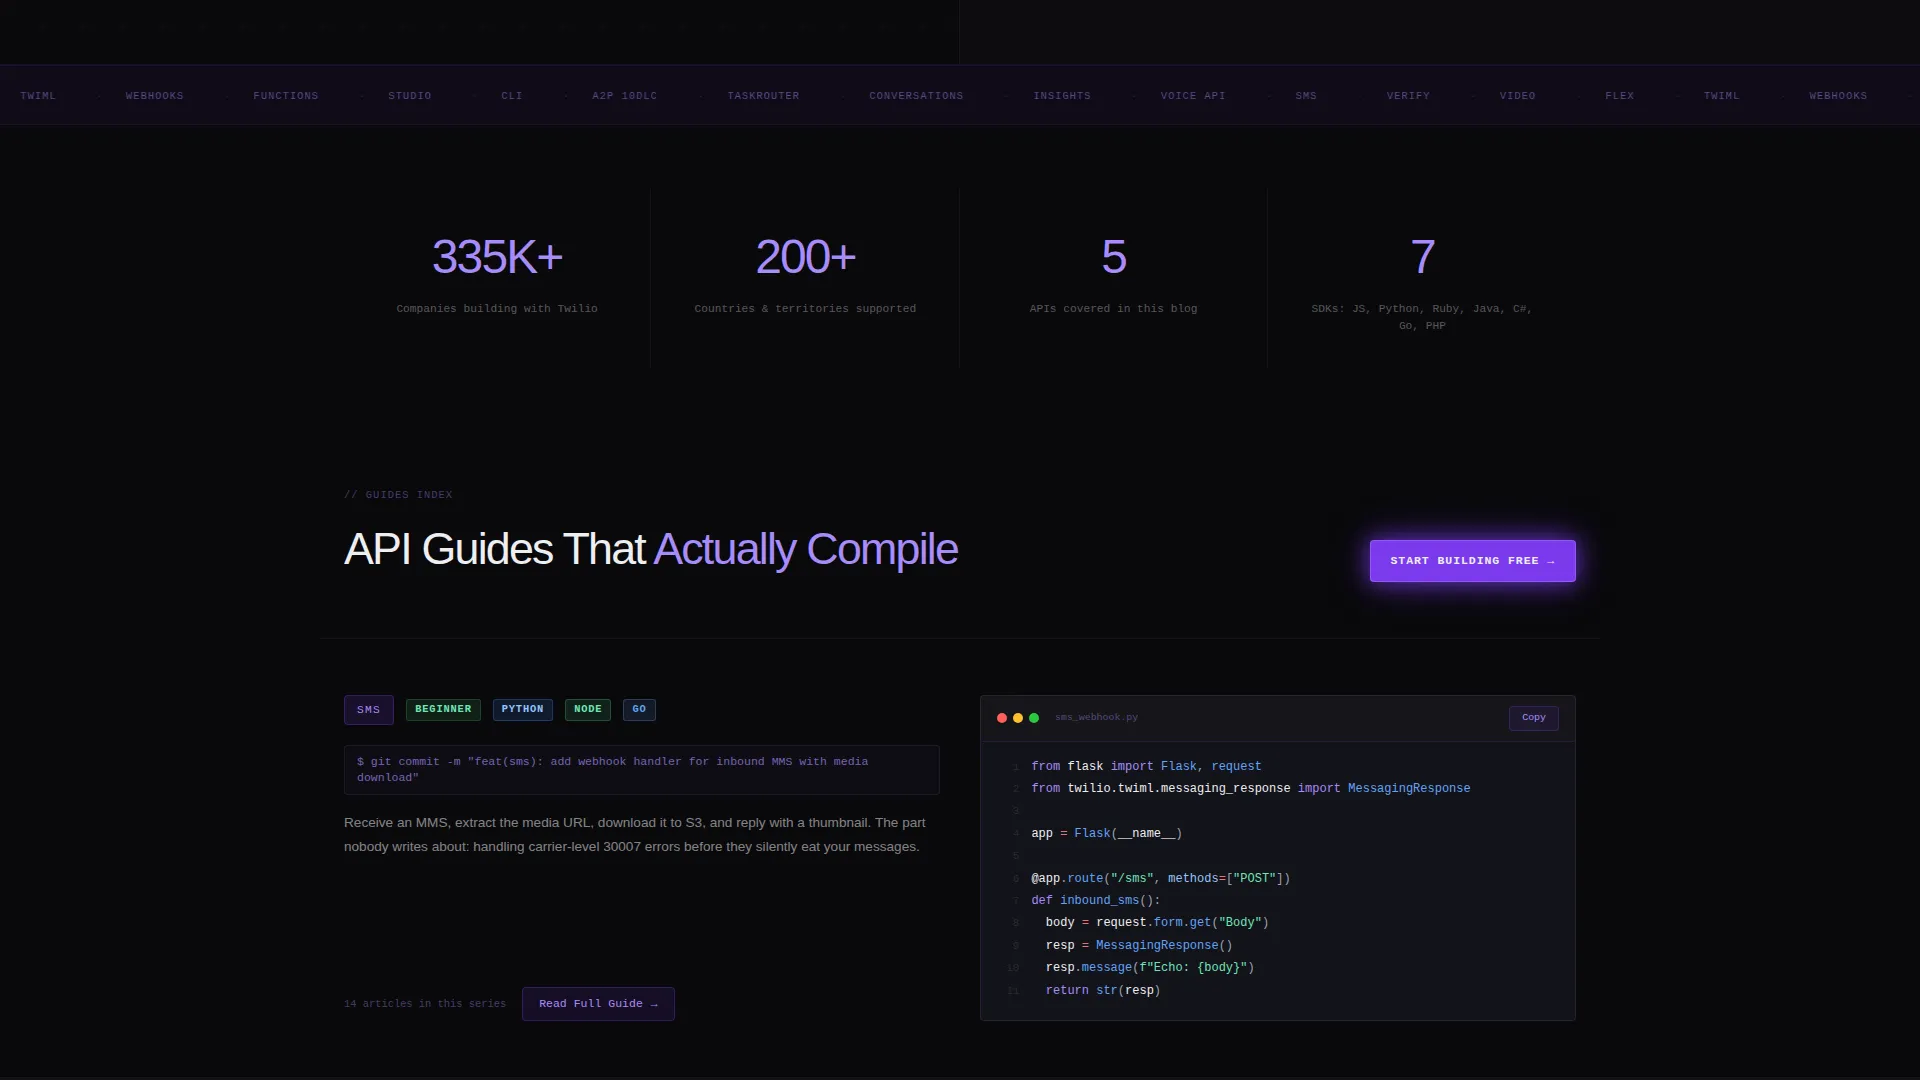Open the Read Full Guide link
Viewport: 1920px width, 1080px height.
point(598,1004)
